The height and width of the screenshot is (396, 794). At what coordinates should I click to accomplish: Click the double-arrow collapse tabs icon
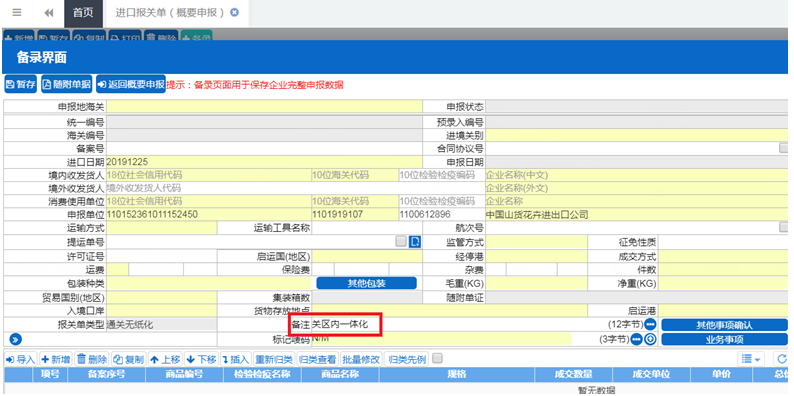pyautogui.click(x=49, y=13)
